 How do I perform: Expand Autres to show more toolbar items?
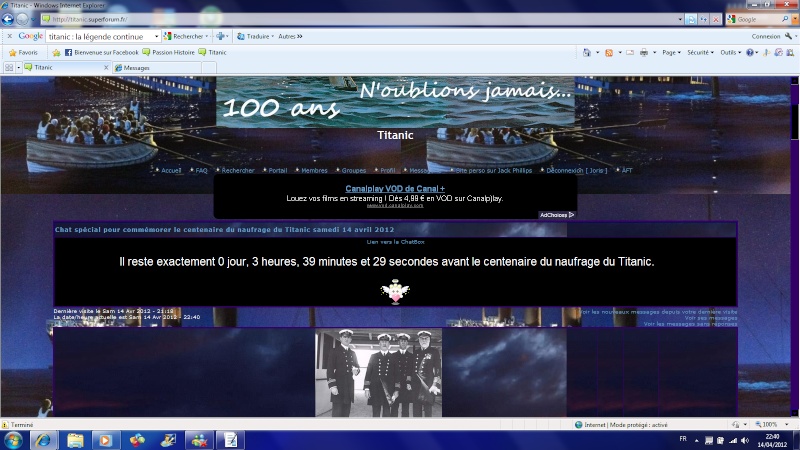coord(290,36)
